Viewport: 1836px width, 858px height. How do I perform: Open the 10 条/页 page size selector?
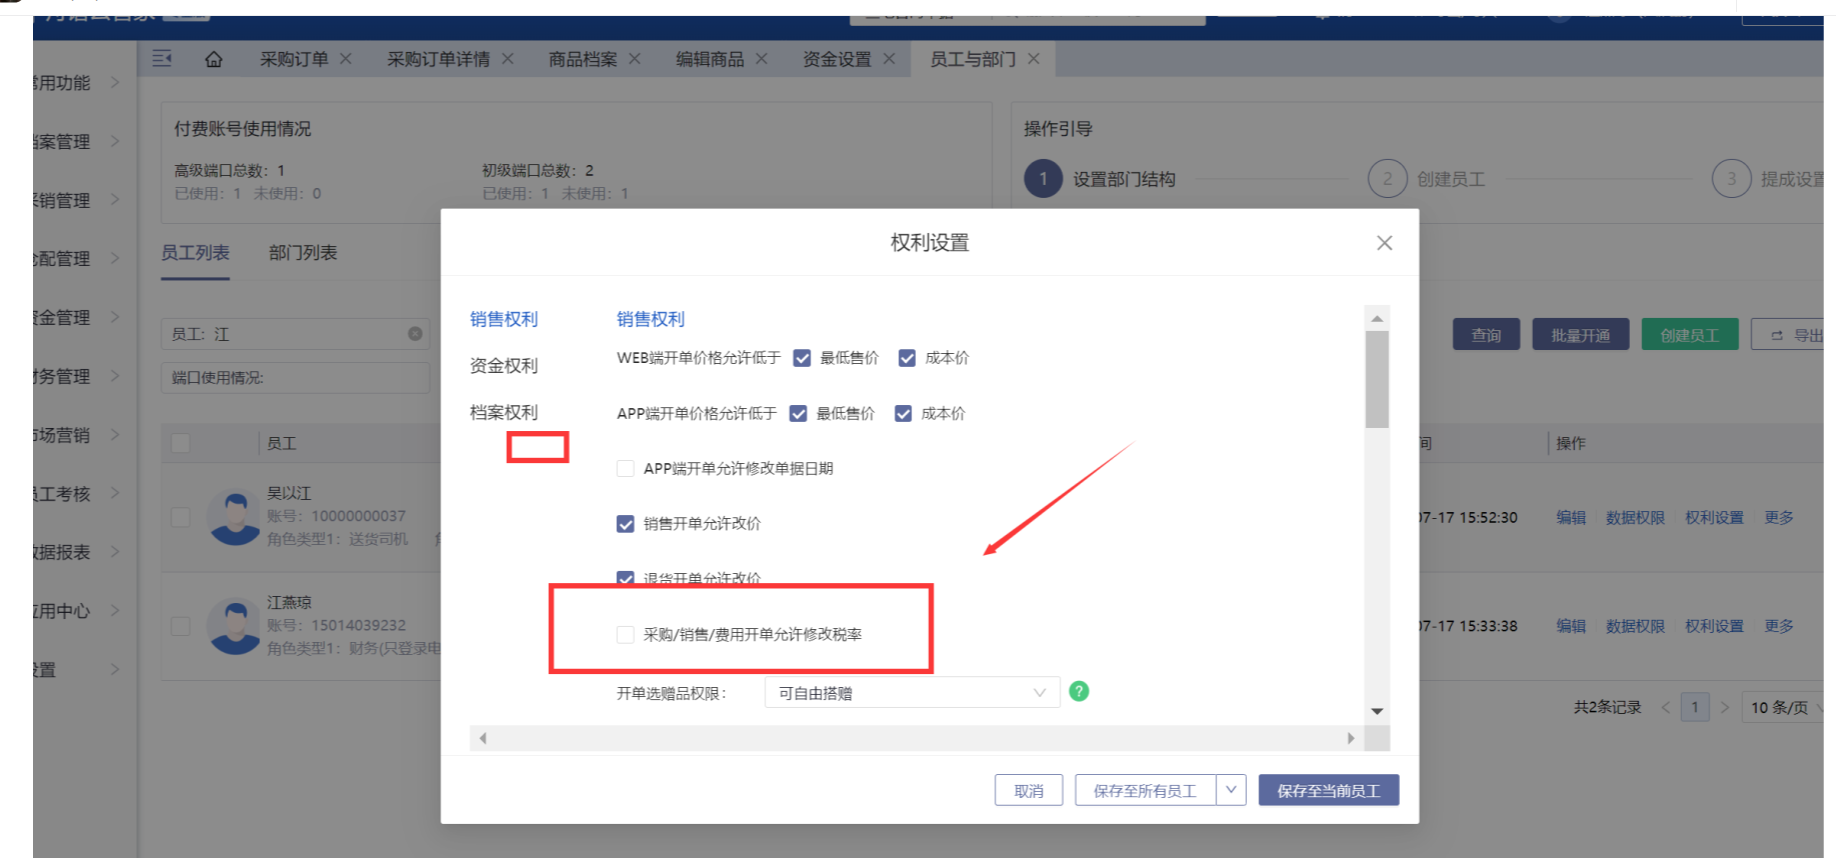(x=1782, y=708)
